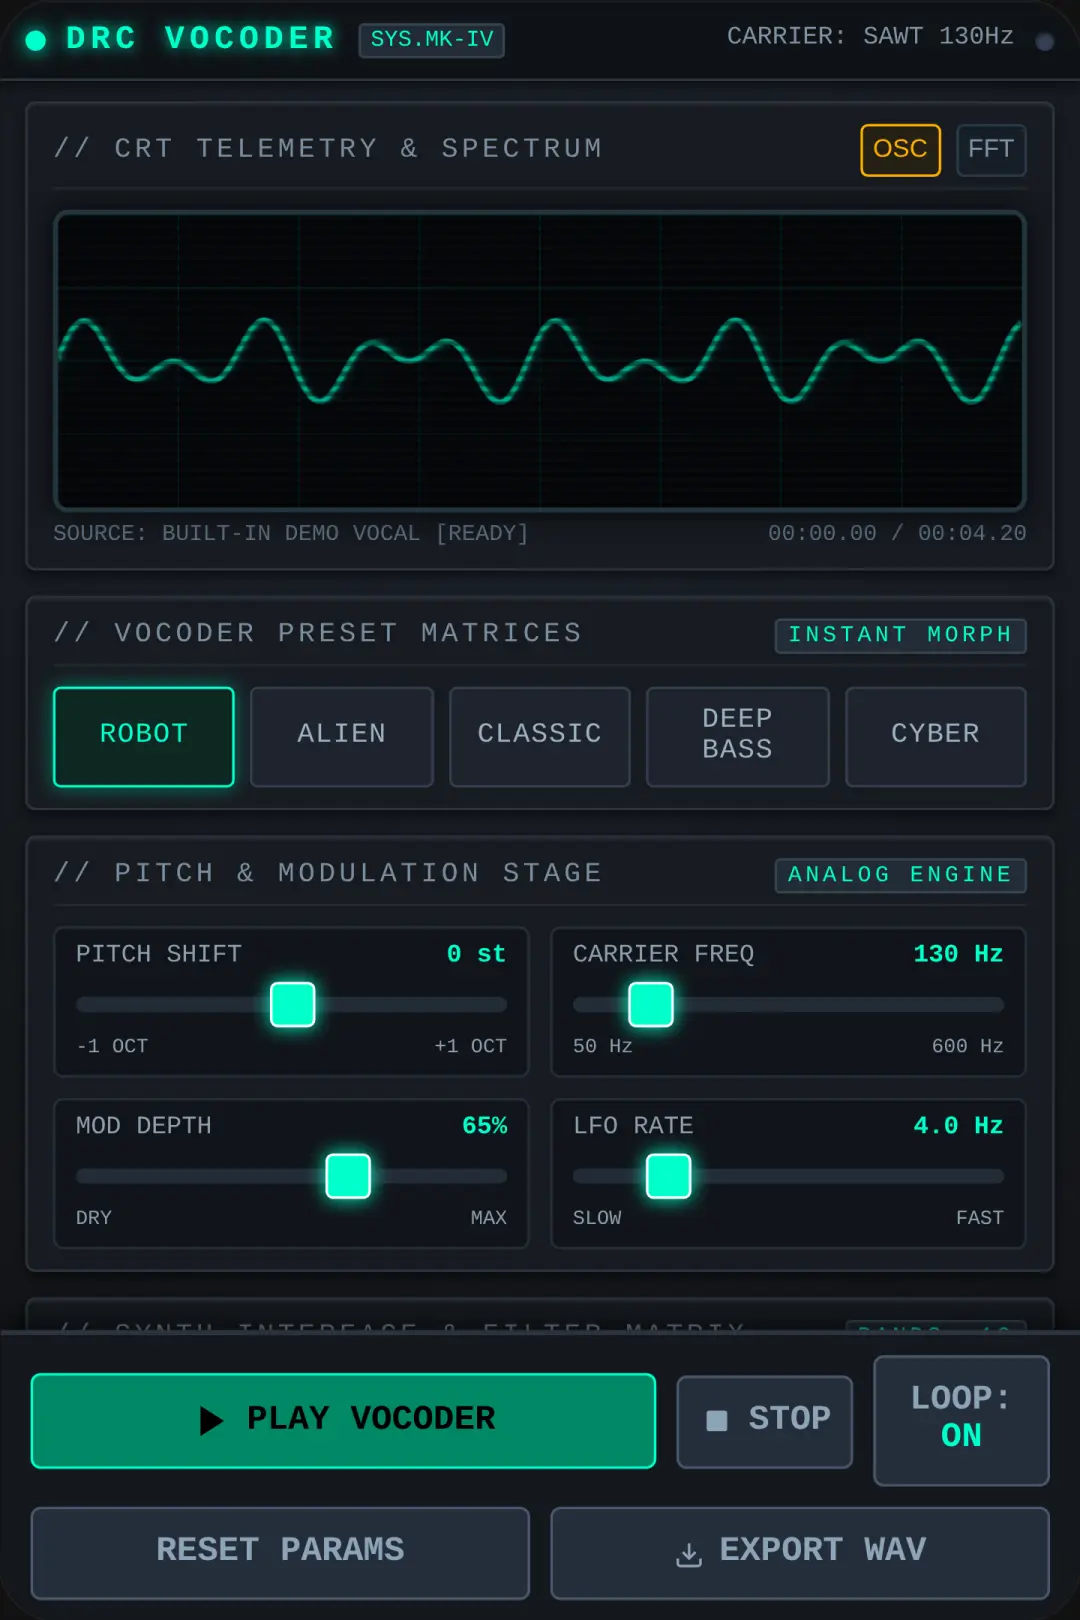This screenshot has width=1080, height=1620.
Task: Click the 'SLOW' LFO label
Action: (597, 1219)
